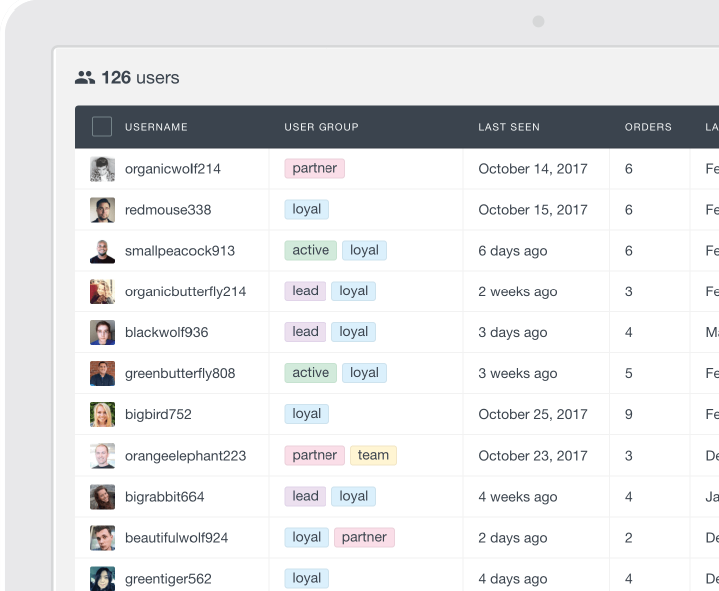This screenshot has height=591, width=719.
Task: Sort by the LAST SEEN column header
Action: point(509,127)
